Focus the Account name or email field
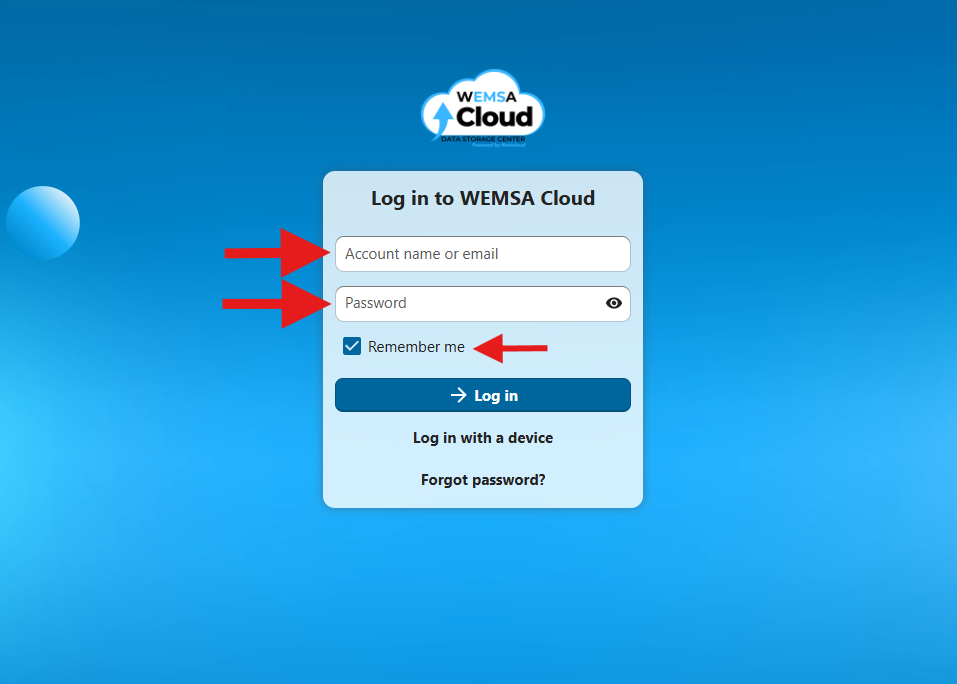The height and width of the screenshot is (684, 957). pos(483,254)
